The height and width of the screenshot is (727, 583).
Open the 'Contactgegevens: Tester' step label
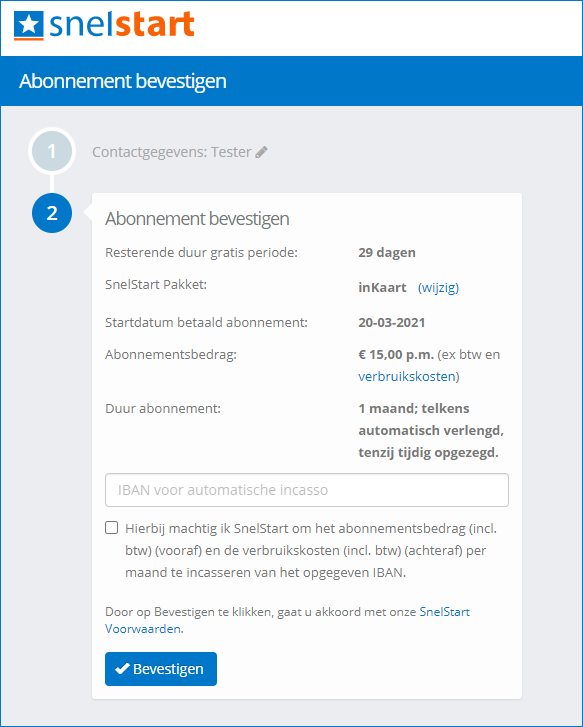[x=172, y=152]
